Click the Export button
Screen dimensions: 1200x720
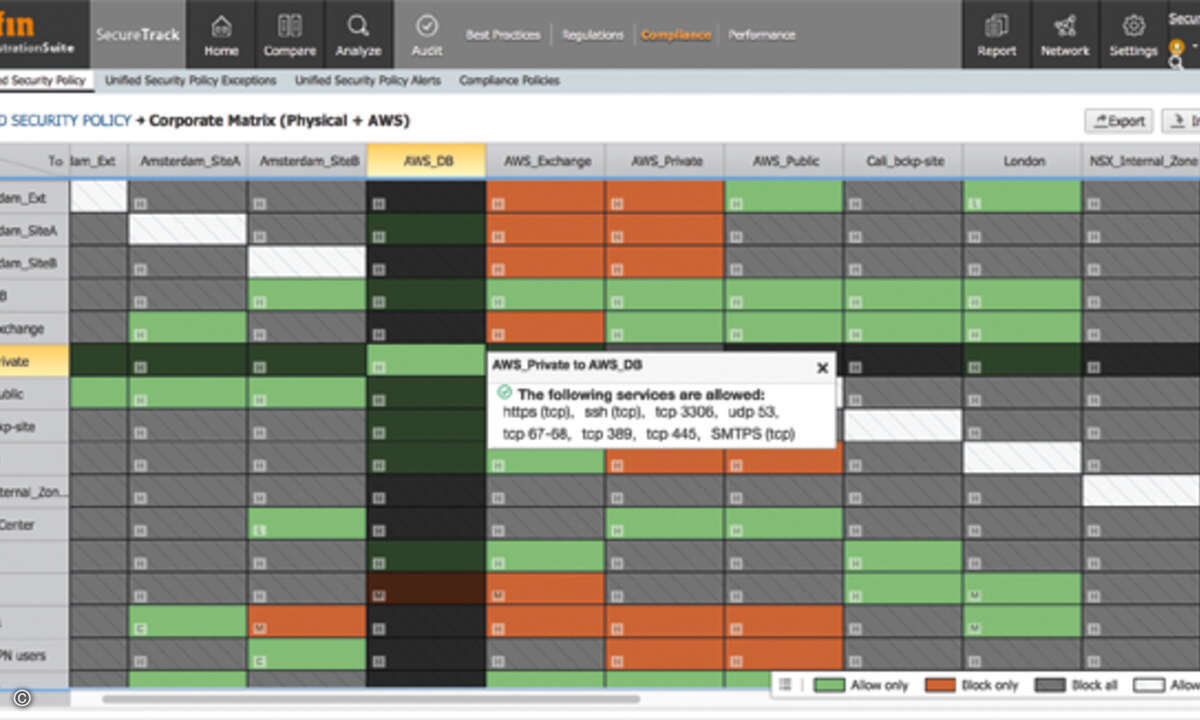pyautogui.click(x=1119, y=121)
